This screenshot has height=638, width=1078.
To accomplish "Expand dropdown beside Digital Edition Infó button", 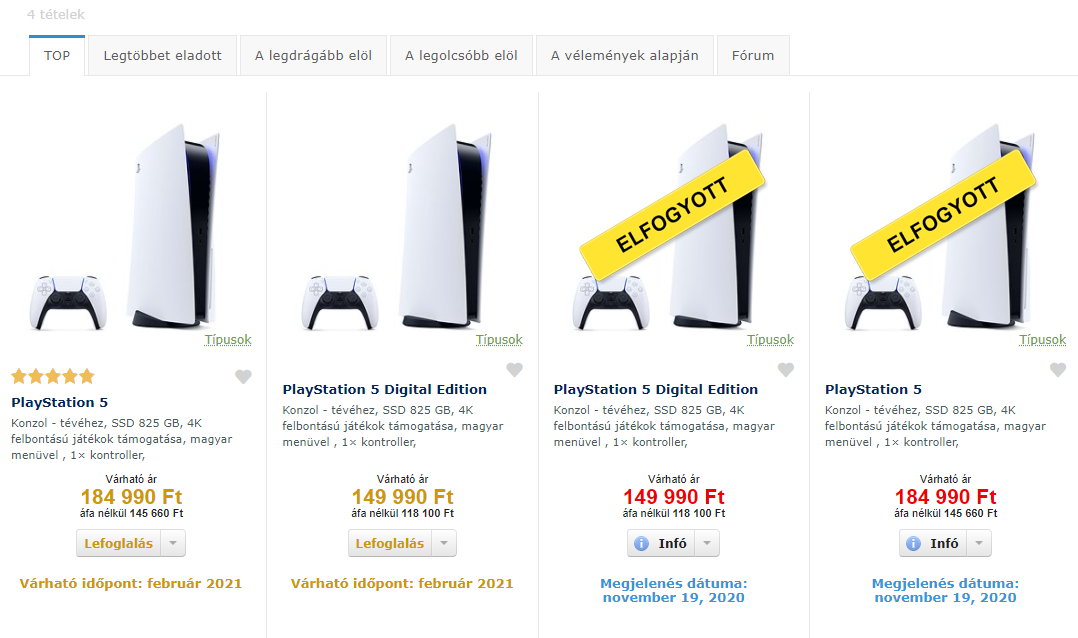I will (x=708, y=544).
